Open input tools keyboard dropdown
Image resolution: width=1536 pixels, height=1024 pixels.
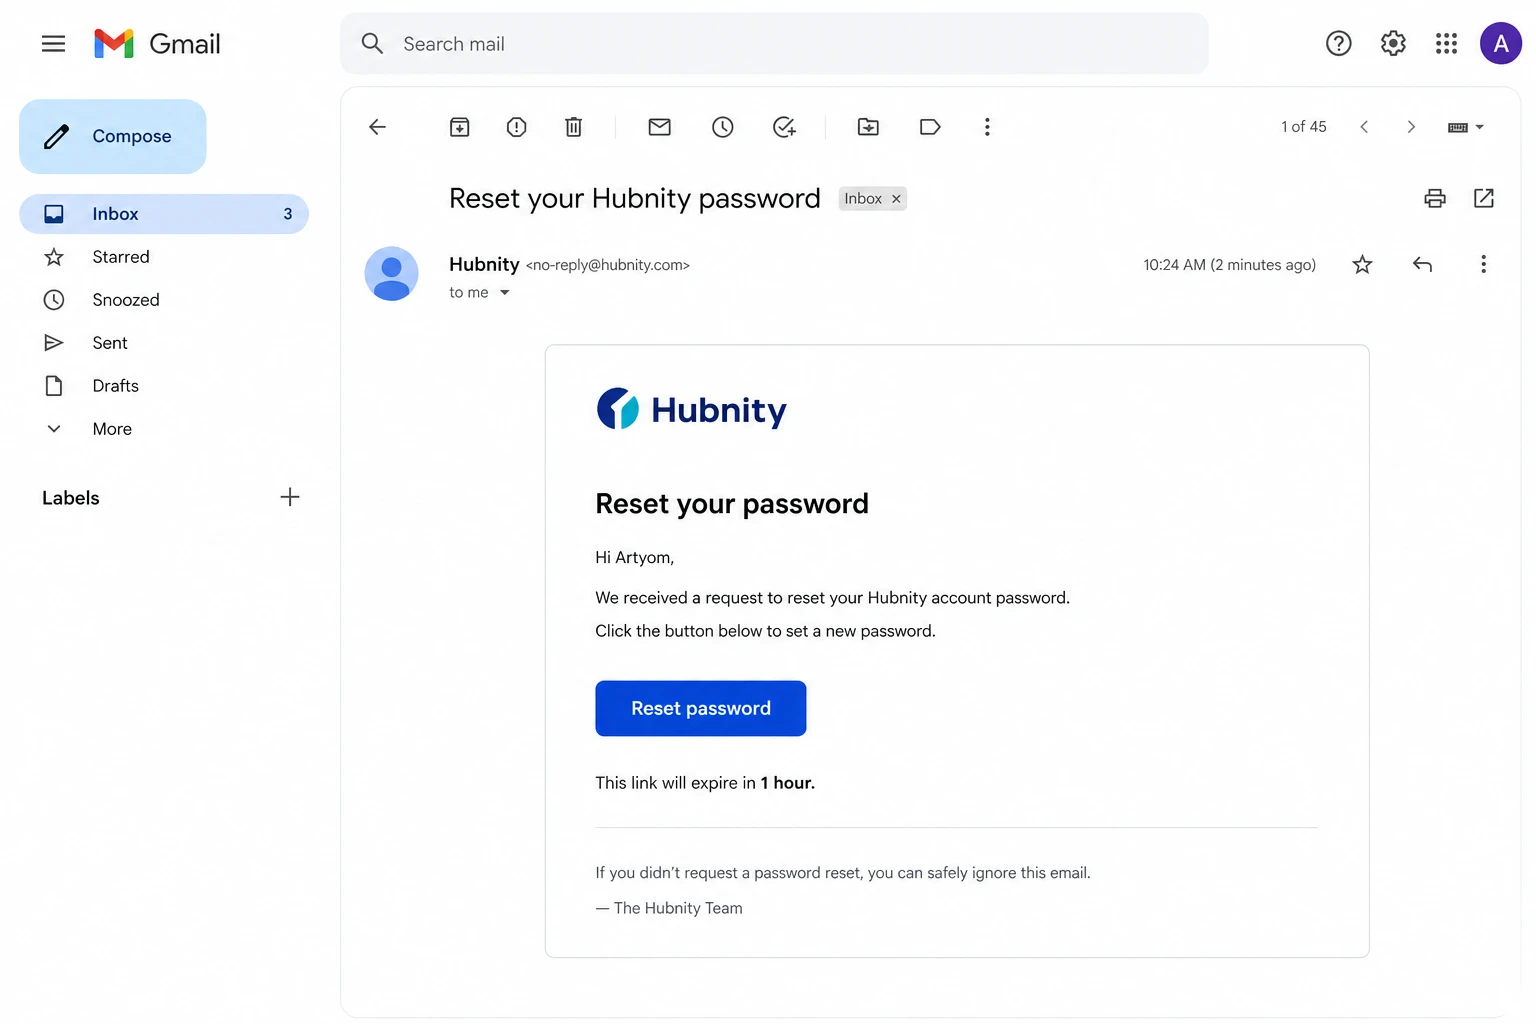(1466, 127)
